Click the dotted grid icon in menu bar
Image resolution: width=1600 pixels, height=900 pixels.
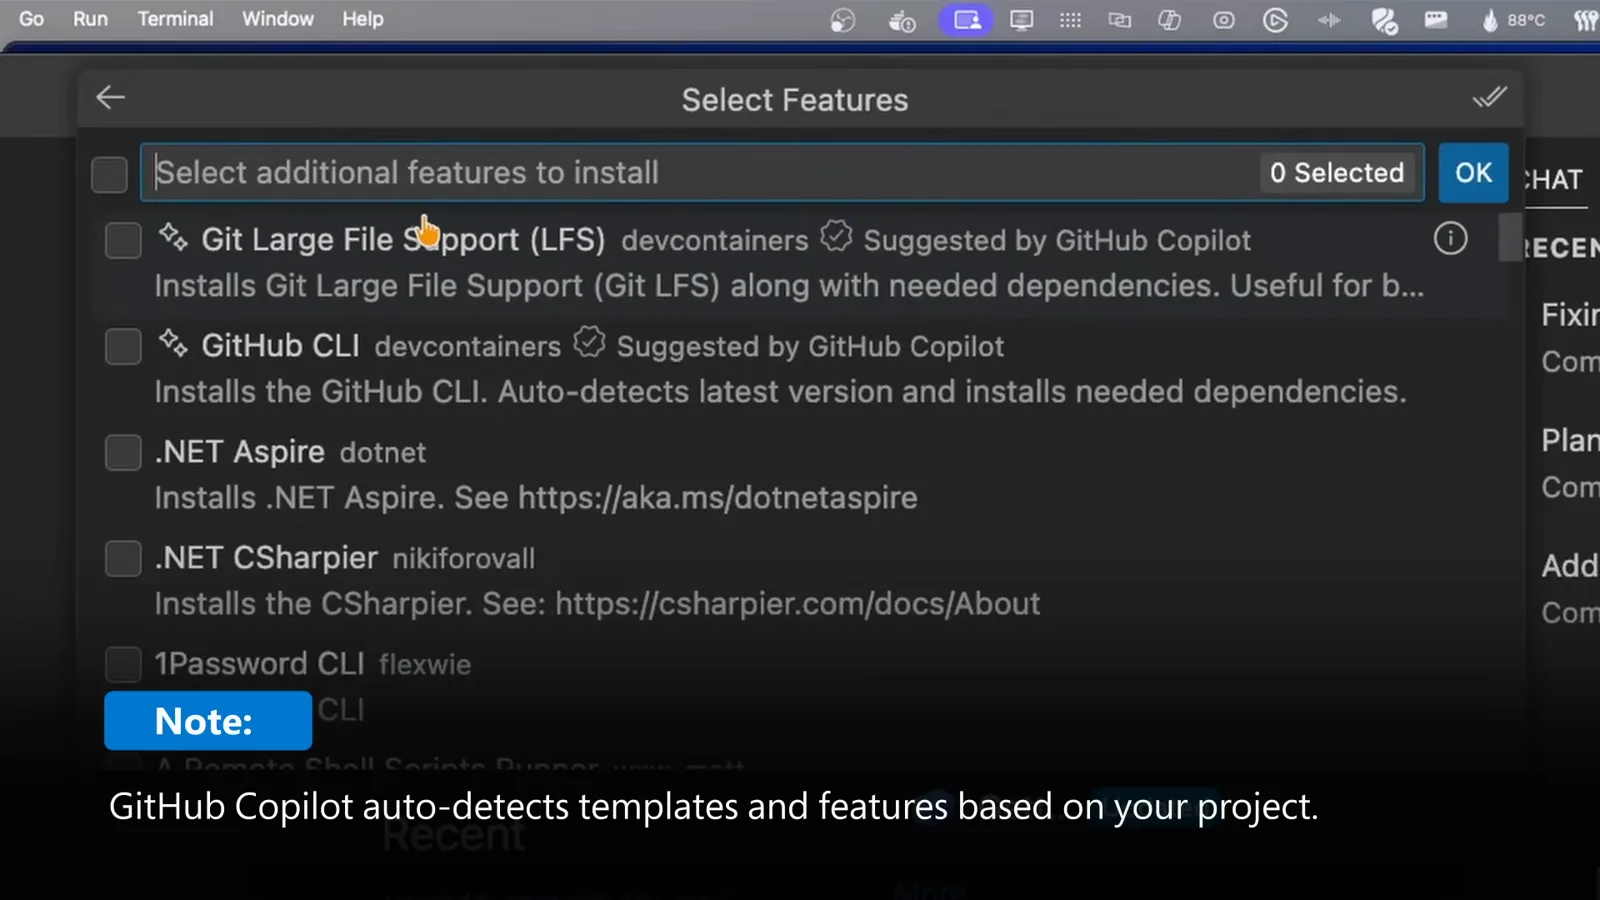pyautogui.click(x=1070, y=20)
